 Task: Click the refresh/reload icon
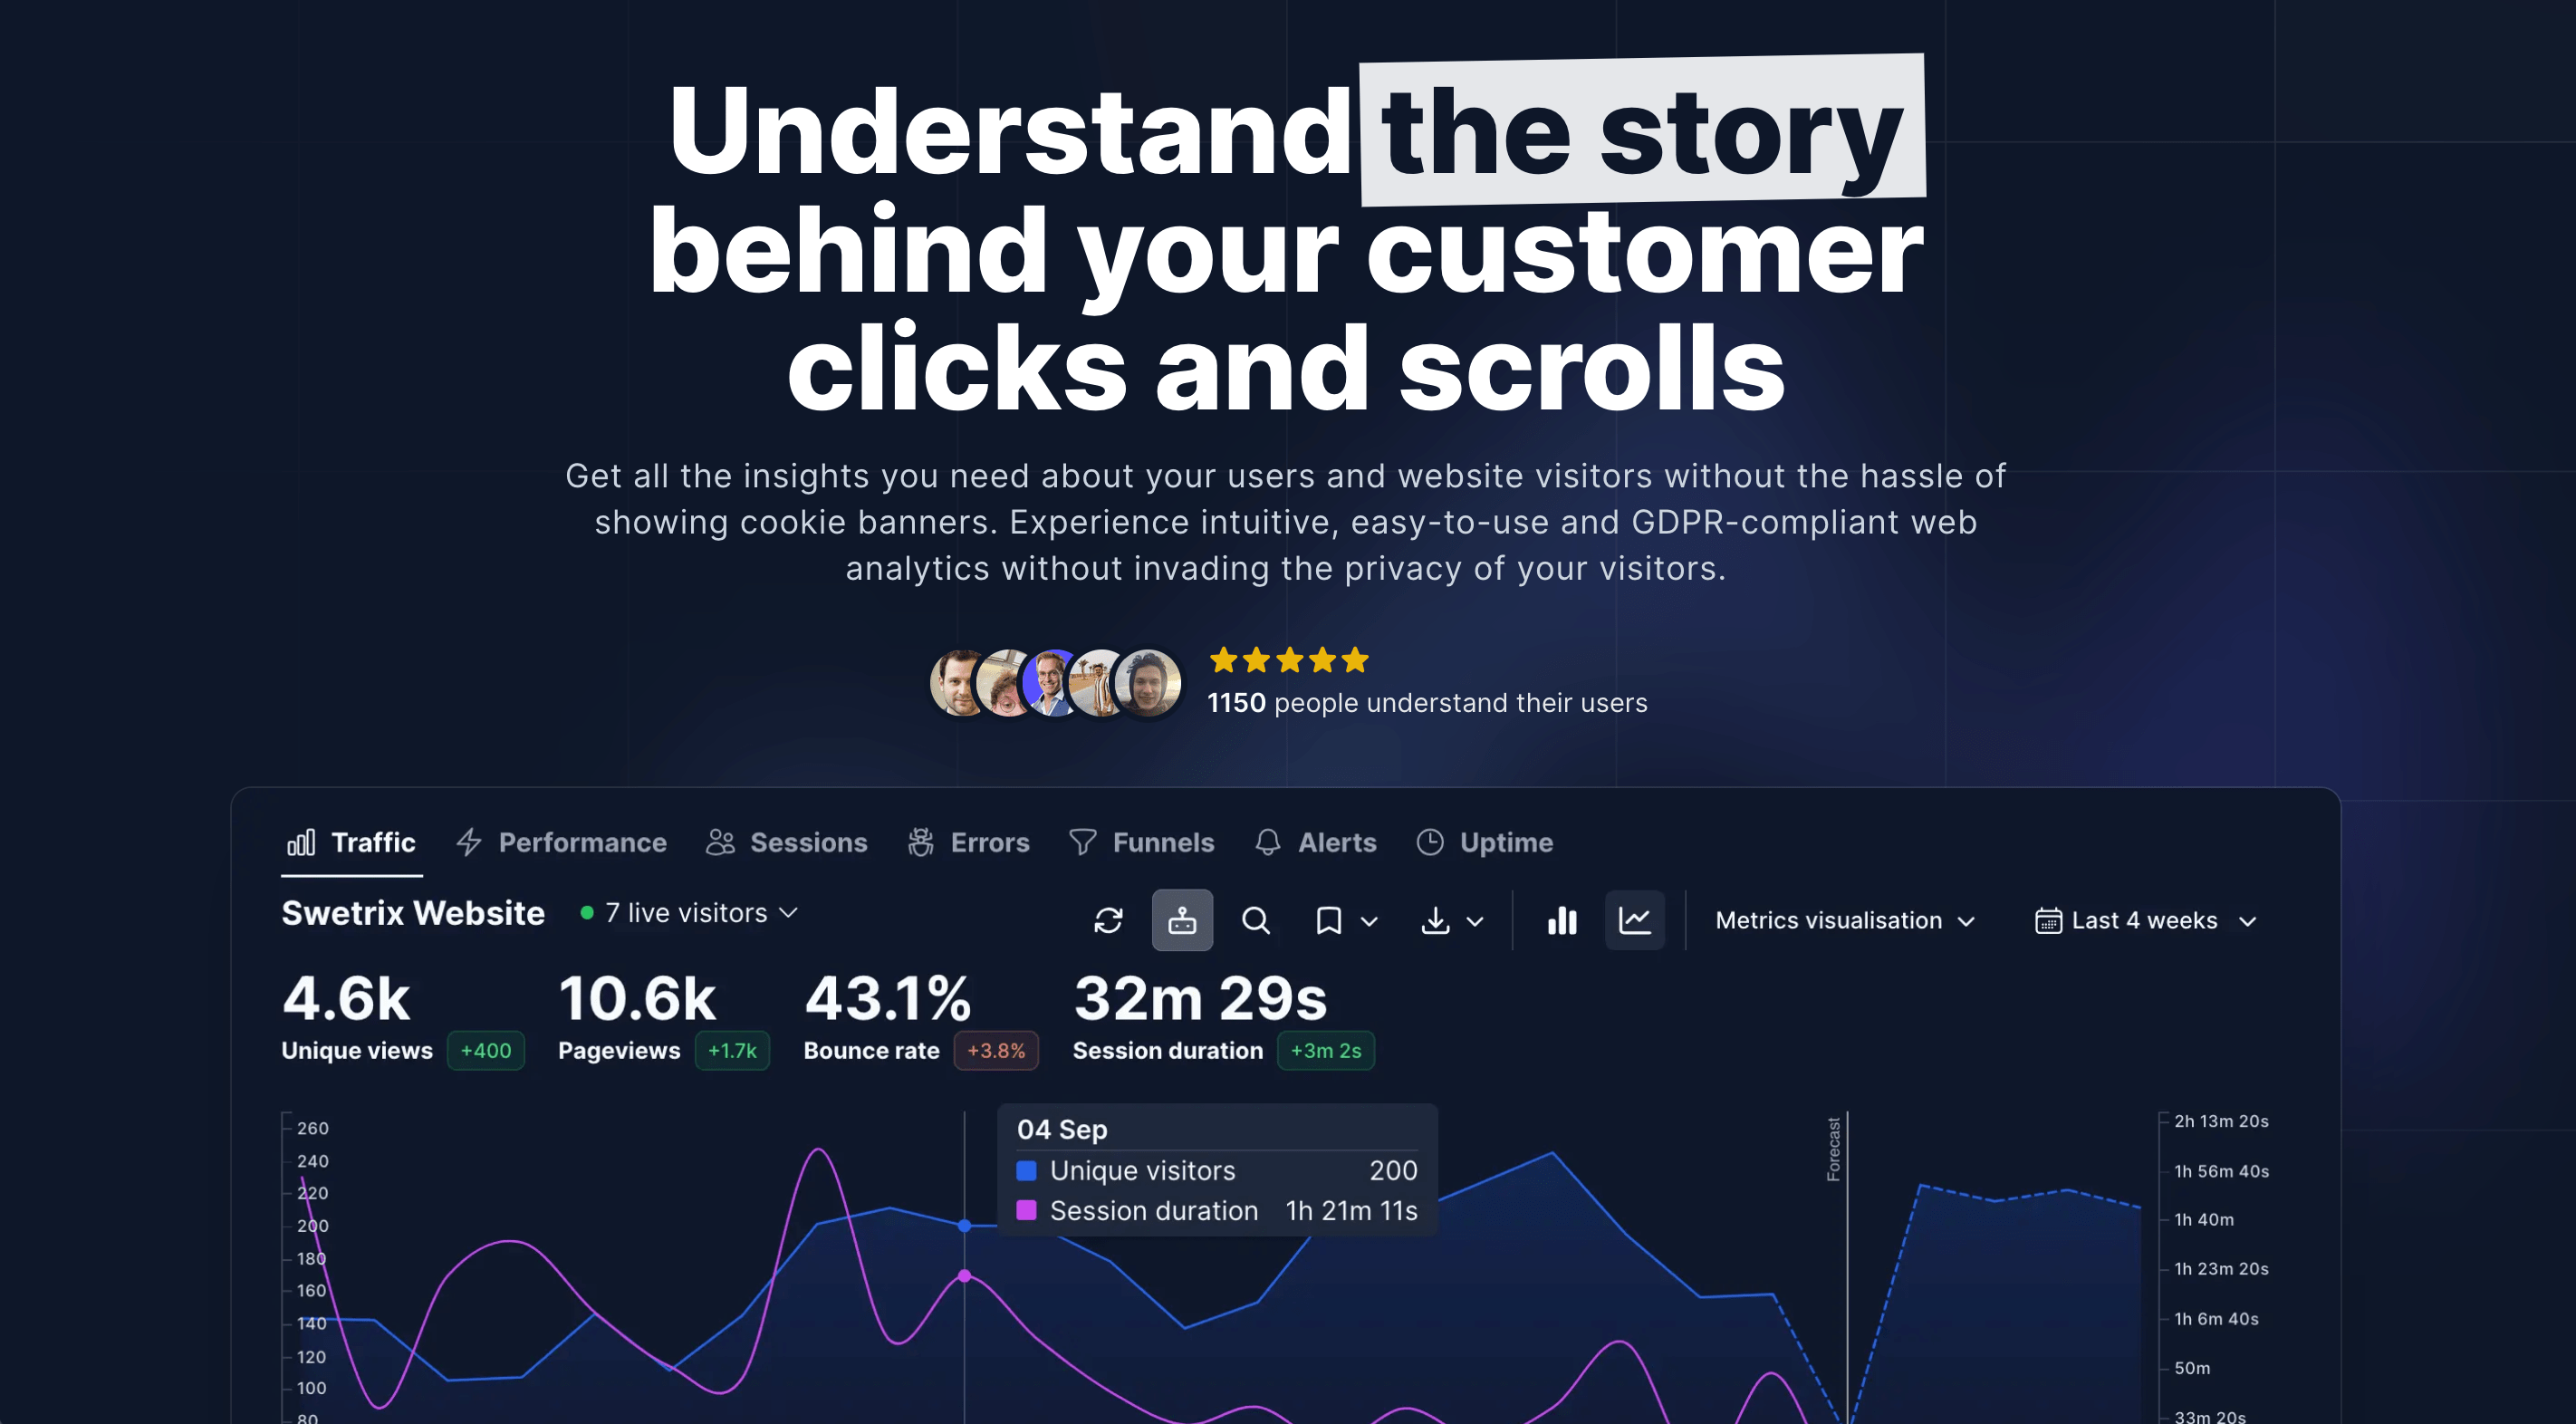pyautogui.click(x=1110, y=919)
